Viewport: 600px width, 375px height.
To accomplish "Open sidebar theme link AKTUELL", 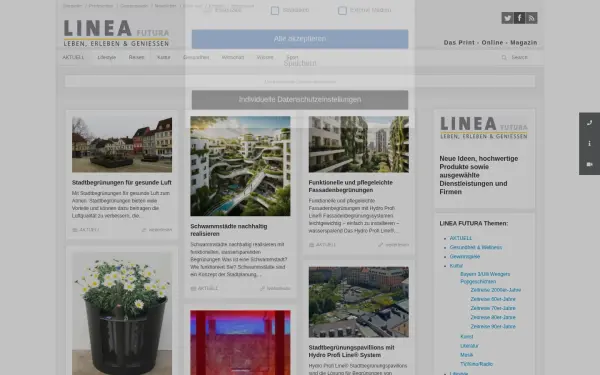I will tap(461, 238).
